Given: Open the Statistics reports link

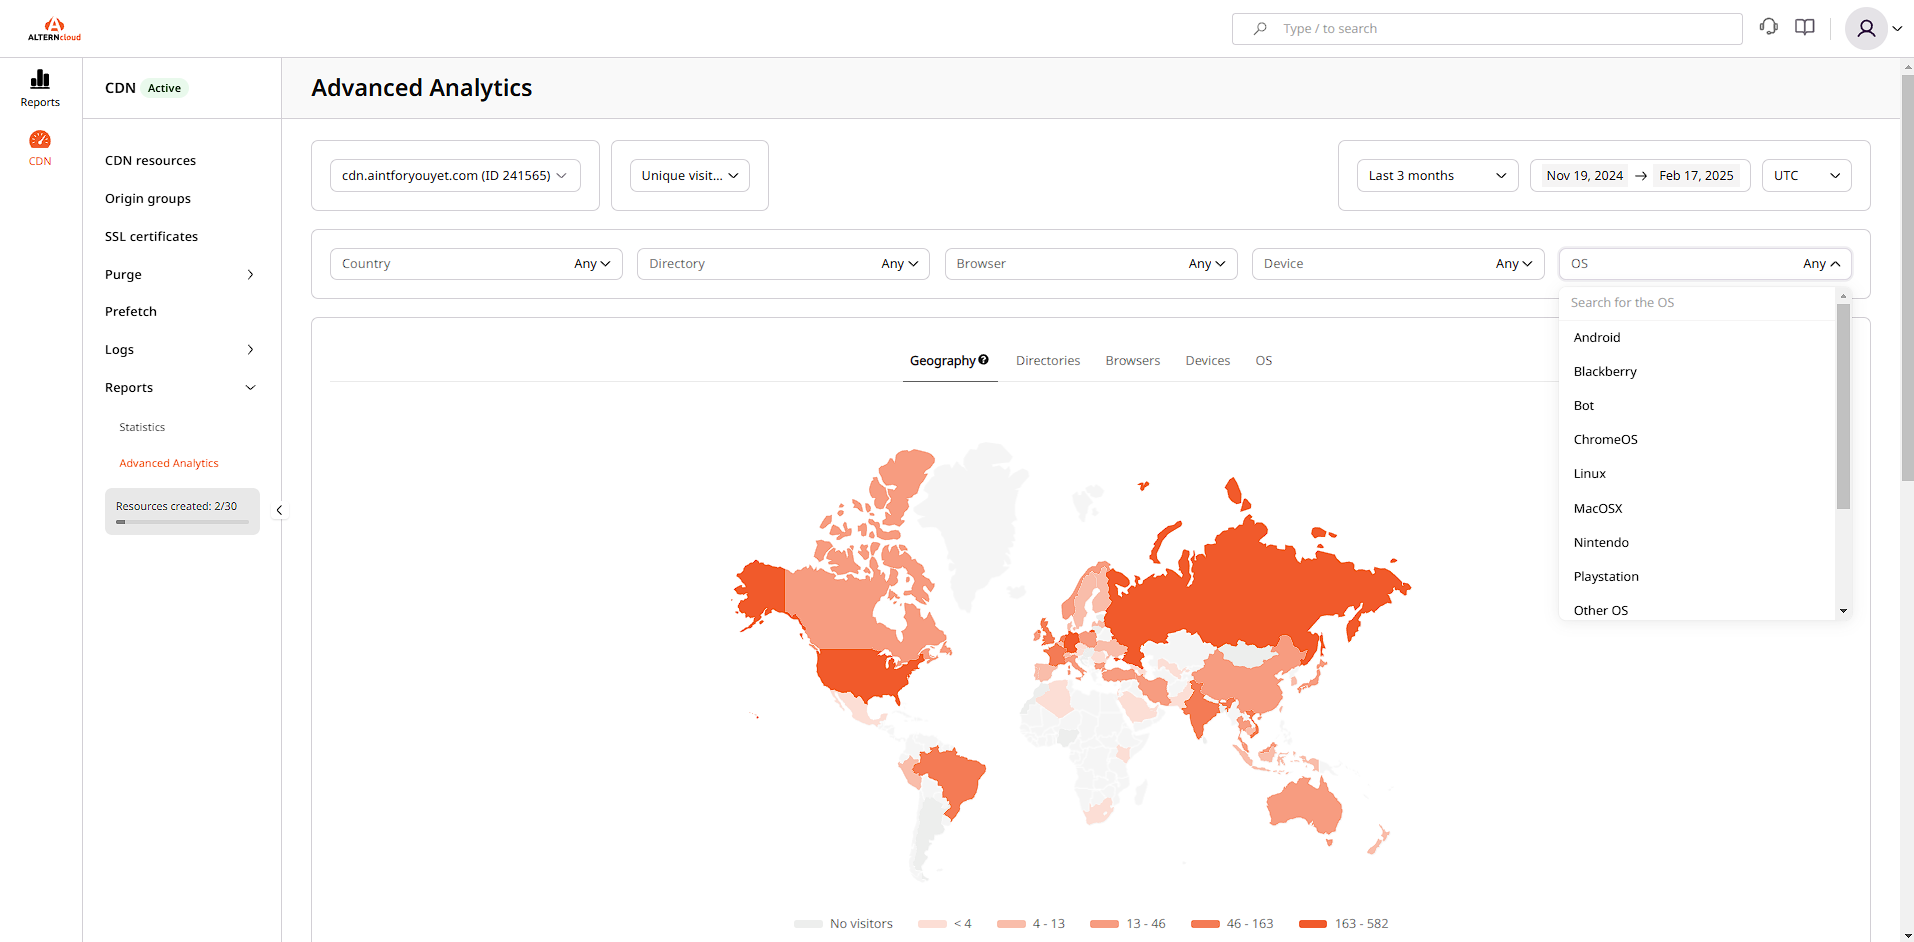Looking at the screenshot, I should click(x=142, y=427).
